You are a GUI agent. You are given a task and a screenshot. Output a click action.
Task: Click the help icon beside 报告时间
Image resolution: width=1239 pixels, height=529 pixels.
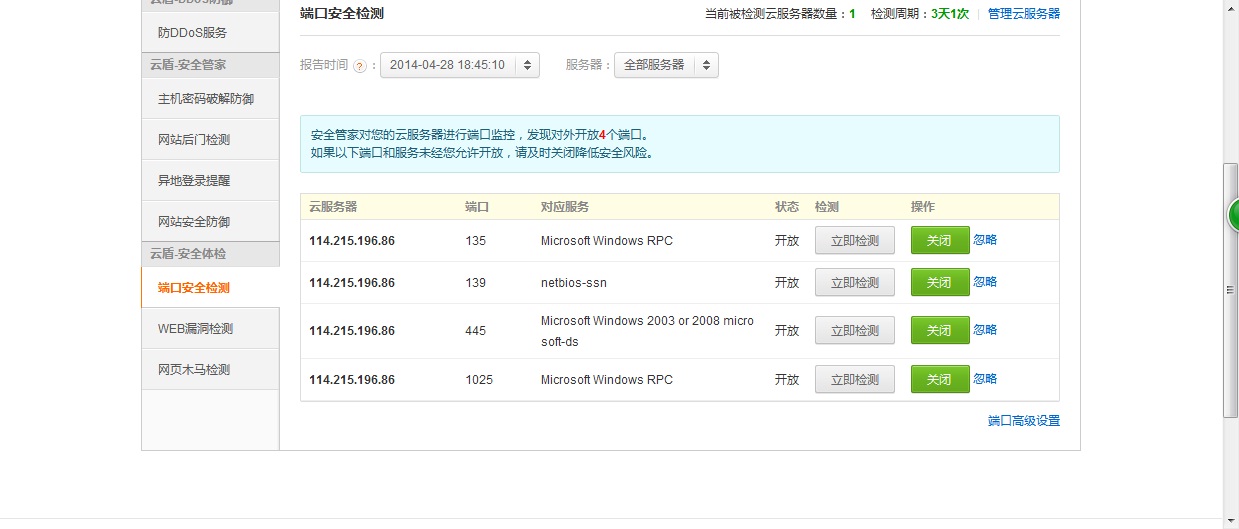click(x=360, y=66)
